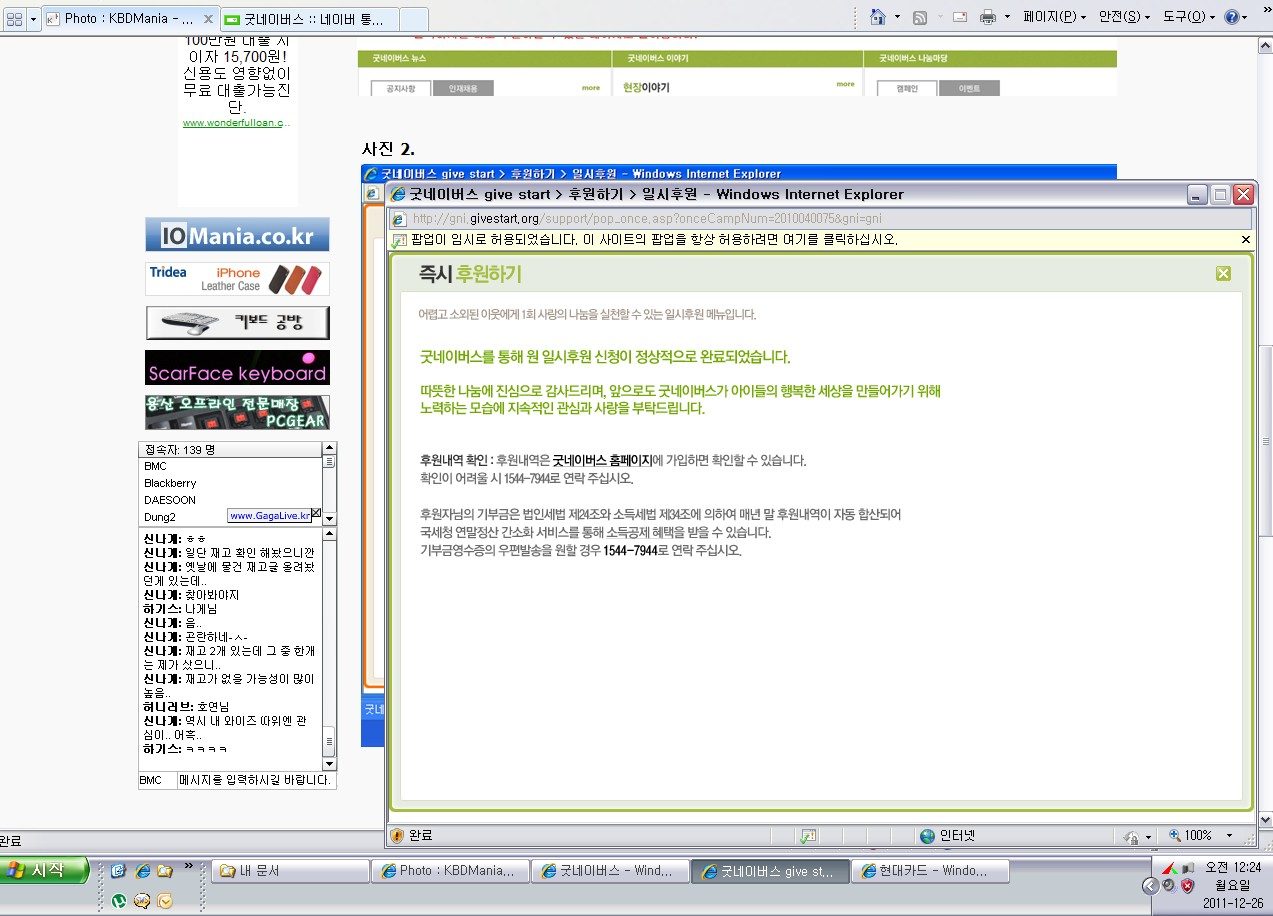Open 안전(S) menu
The image size is (1273, 916).
[x=1124, y=17]
